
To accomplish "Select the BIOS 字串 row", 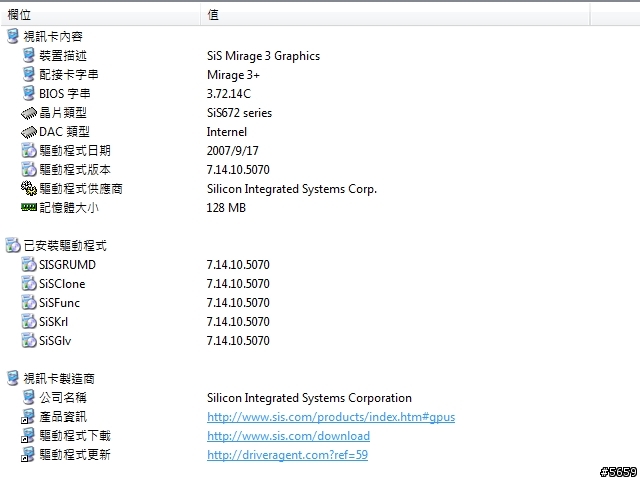I will click(x=320, y=94).
